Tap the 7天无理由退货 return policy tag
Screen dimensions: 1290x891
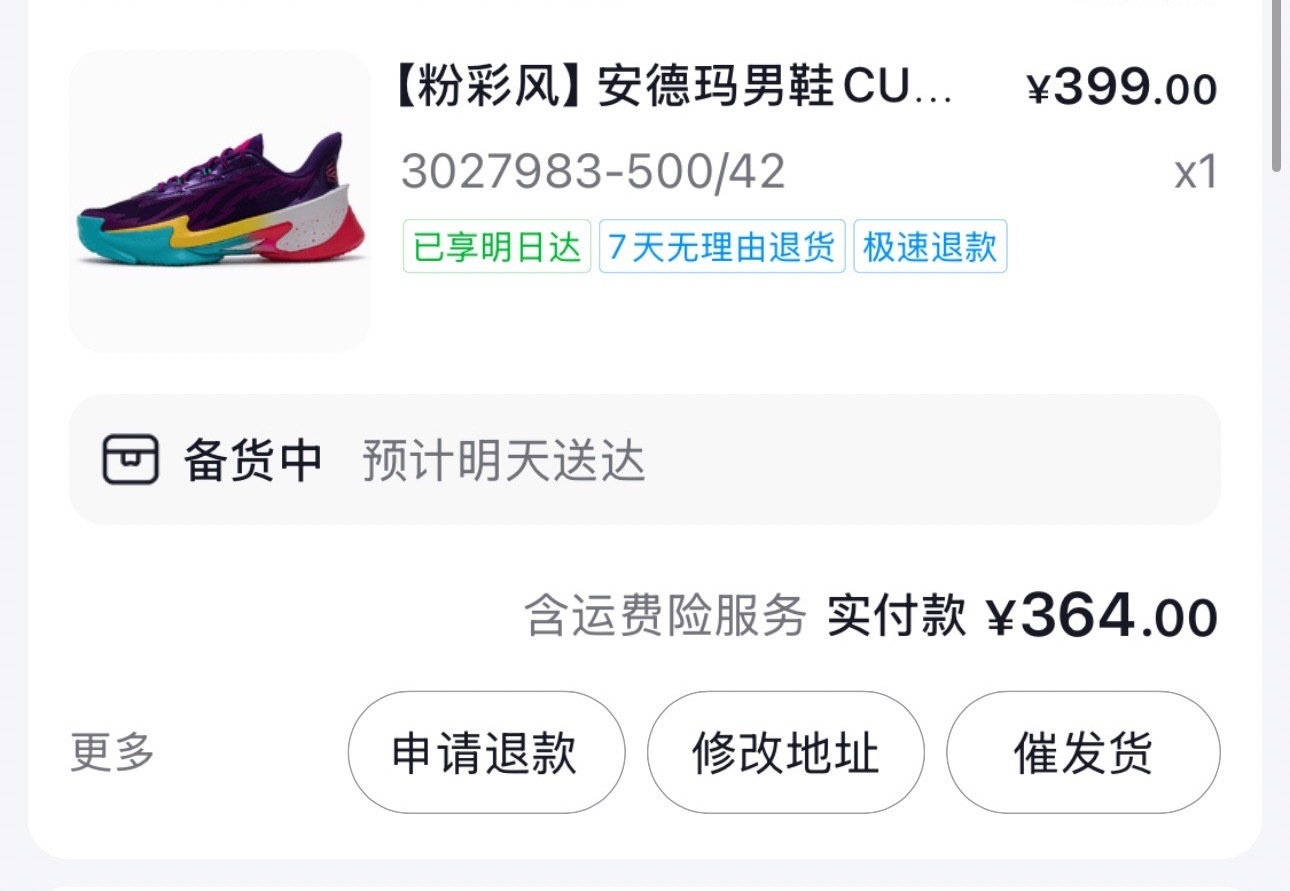tap(722, 247)
